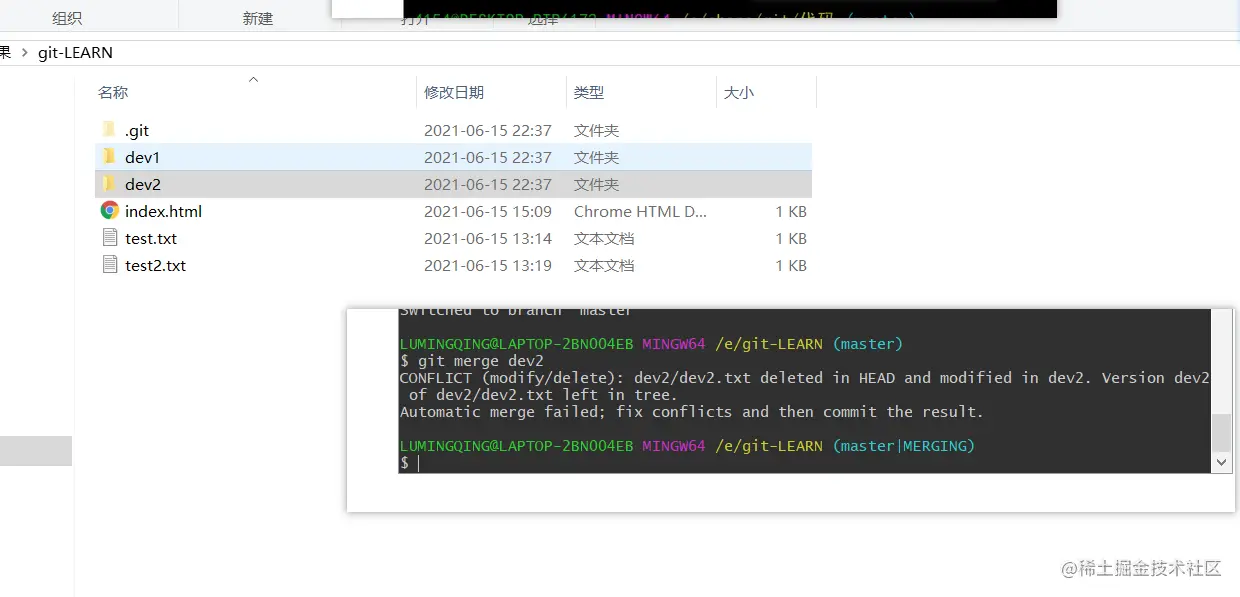Image resolution: width=1240 pixels, height=597 pixels.
Task: Sort files by 修改日期 column header
Action: (x=454, y=92)
